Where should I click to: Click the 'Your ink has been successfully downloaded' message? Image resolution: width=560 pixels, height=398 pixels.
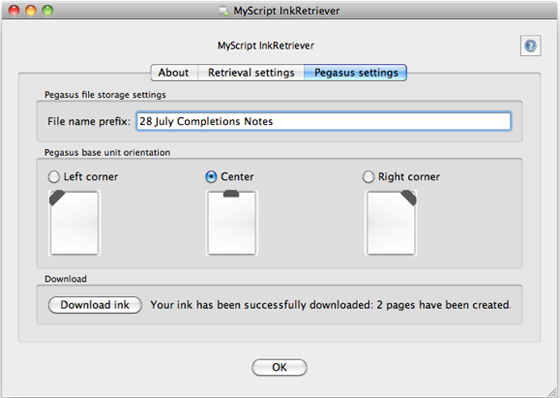pos(331,305)
